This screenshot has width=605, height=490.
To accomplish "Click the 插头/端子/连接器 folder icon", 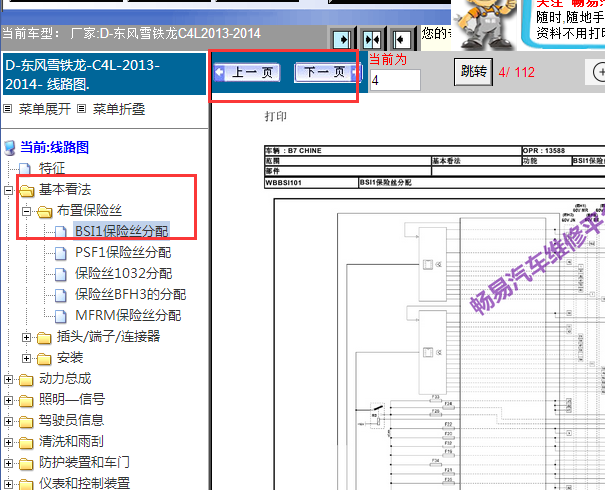I will (44, 338).
